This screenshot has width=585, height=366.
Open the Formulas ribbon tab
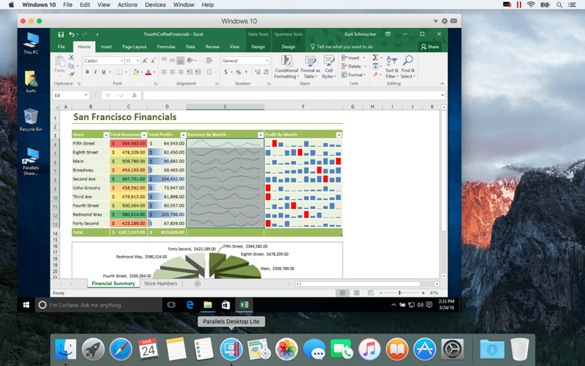pyautogui.click(x=166, y=47)
